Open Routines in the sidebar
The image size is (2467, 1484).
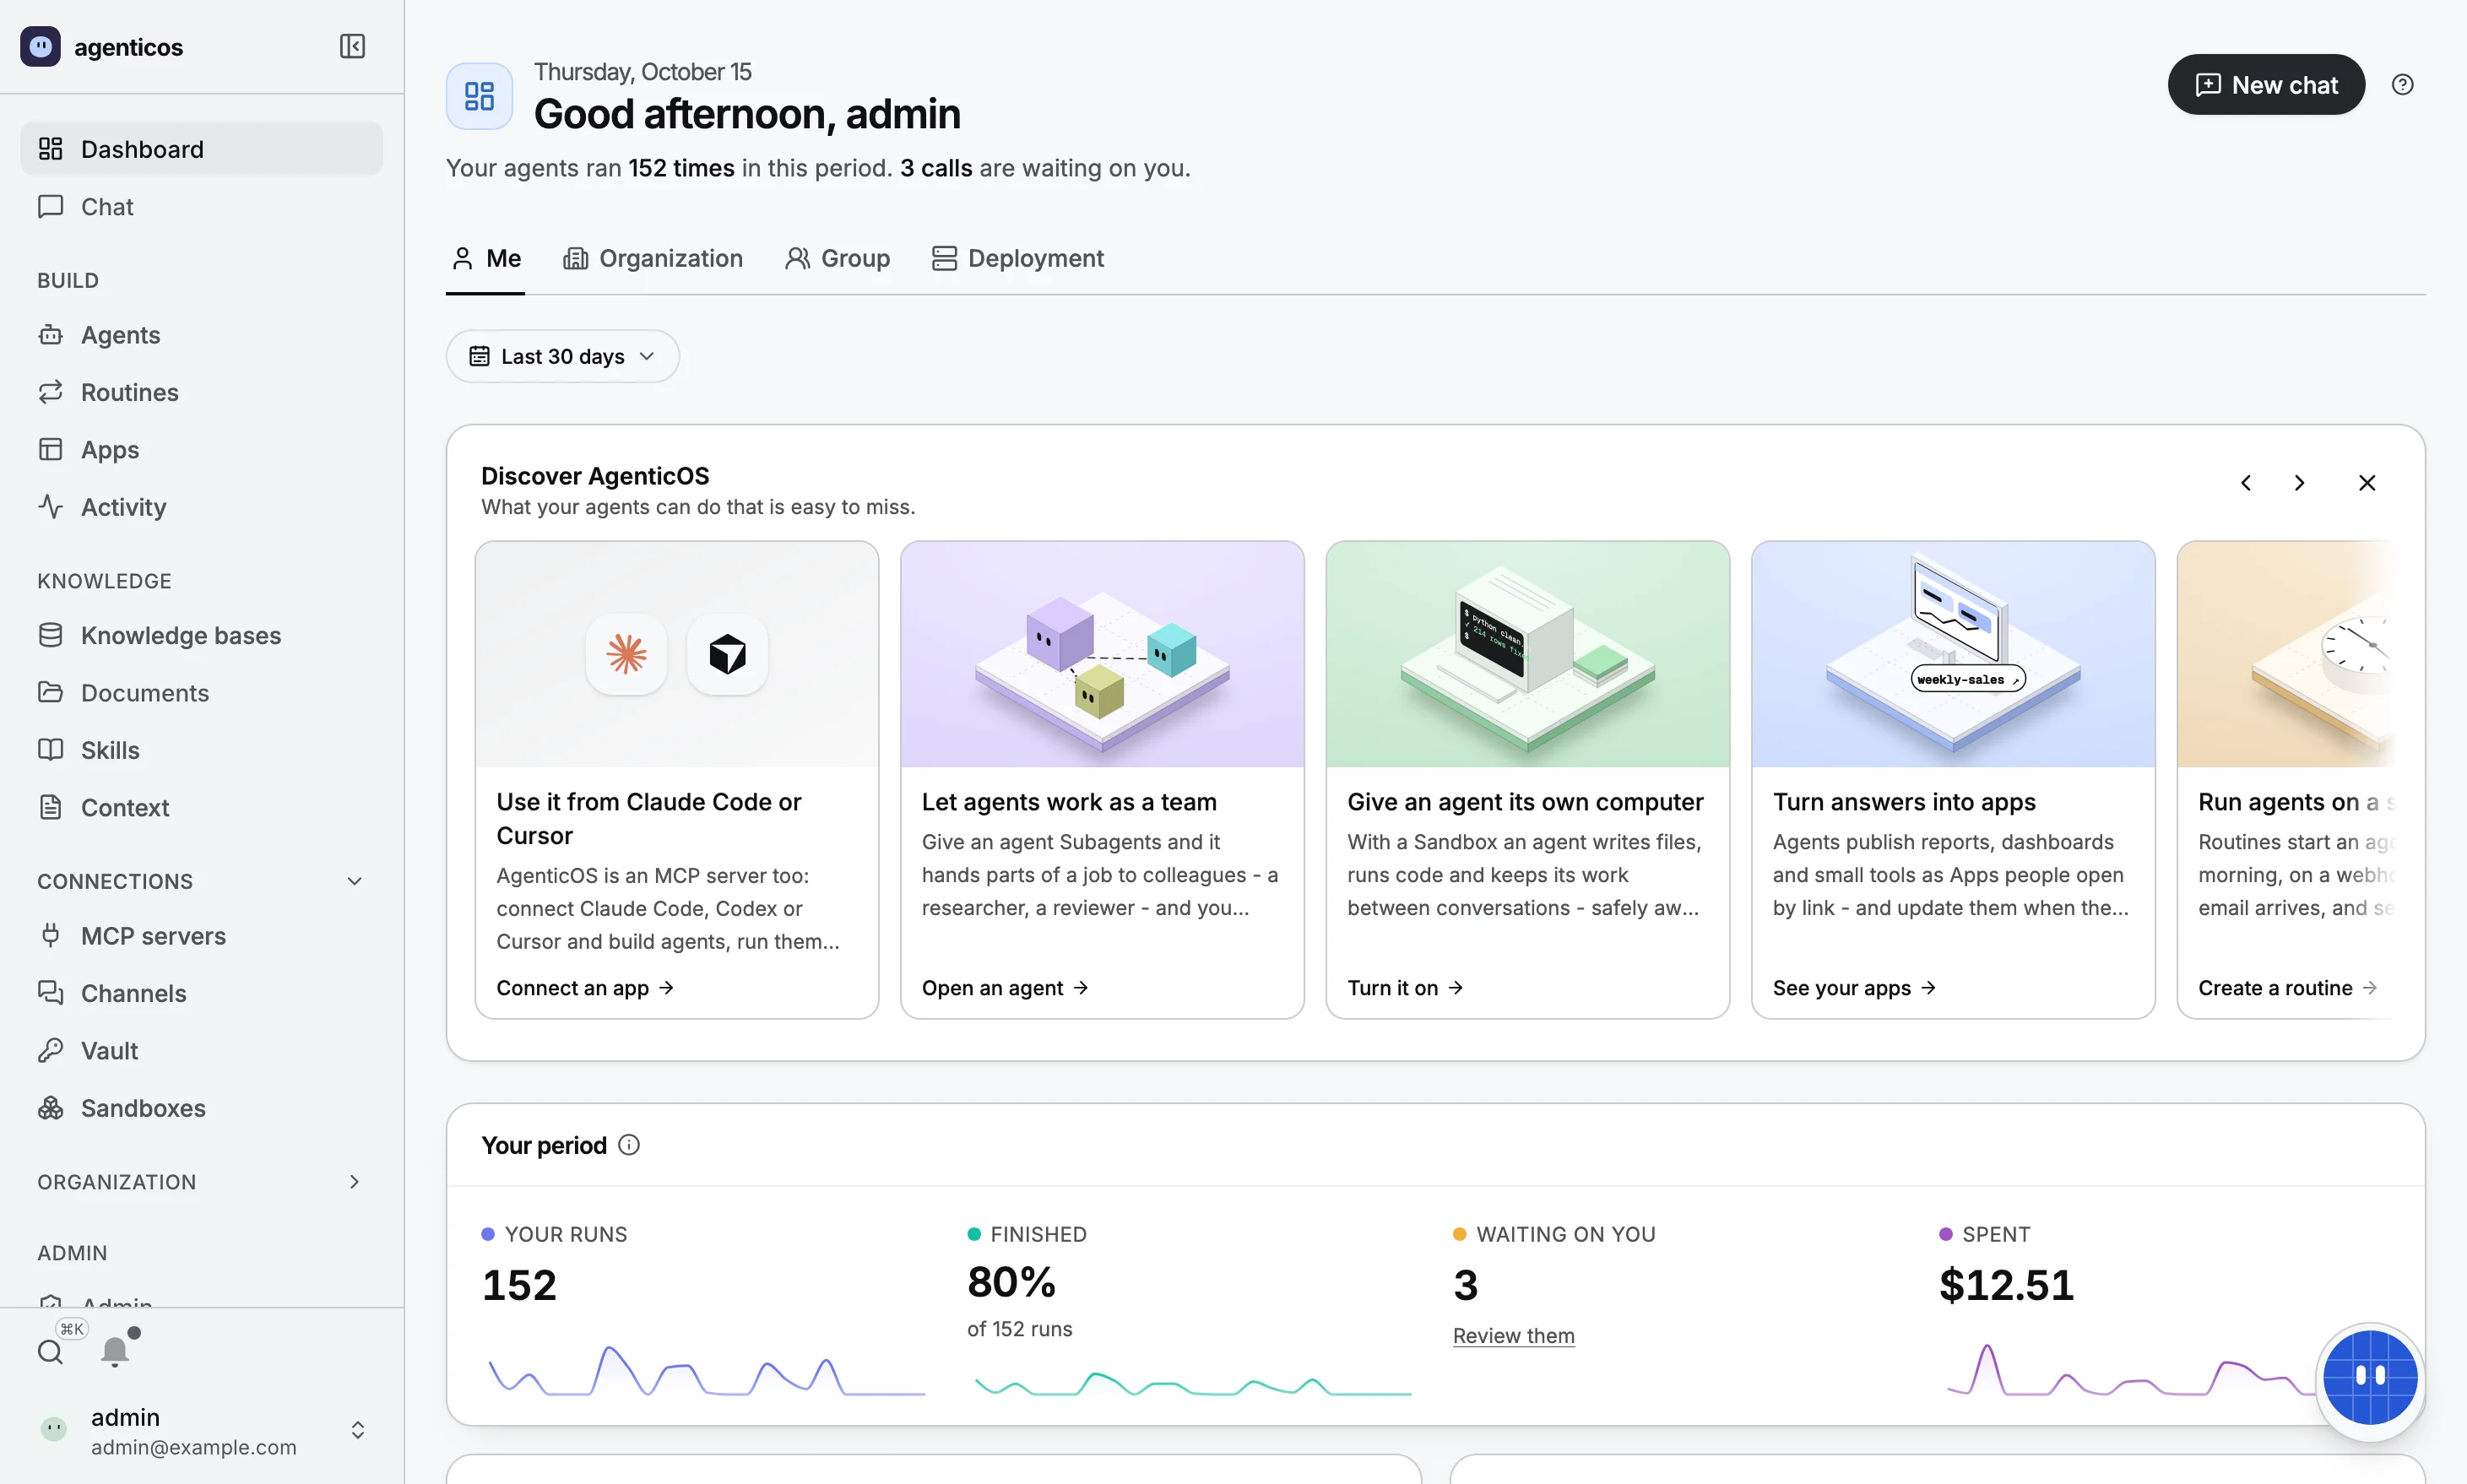201,392
